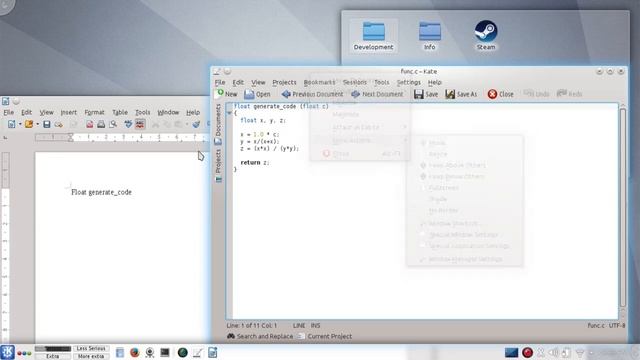
Task: Click the Print icon in Writer toolbar
Action: 101,124
